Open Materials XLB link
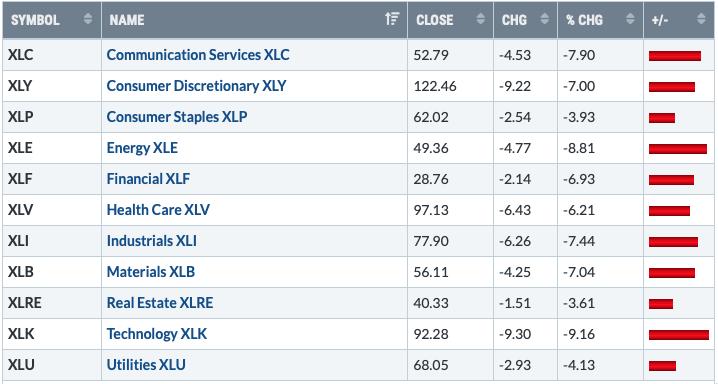The width and height of the screenshot is (718, 384). tap(151, 272)
